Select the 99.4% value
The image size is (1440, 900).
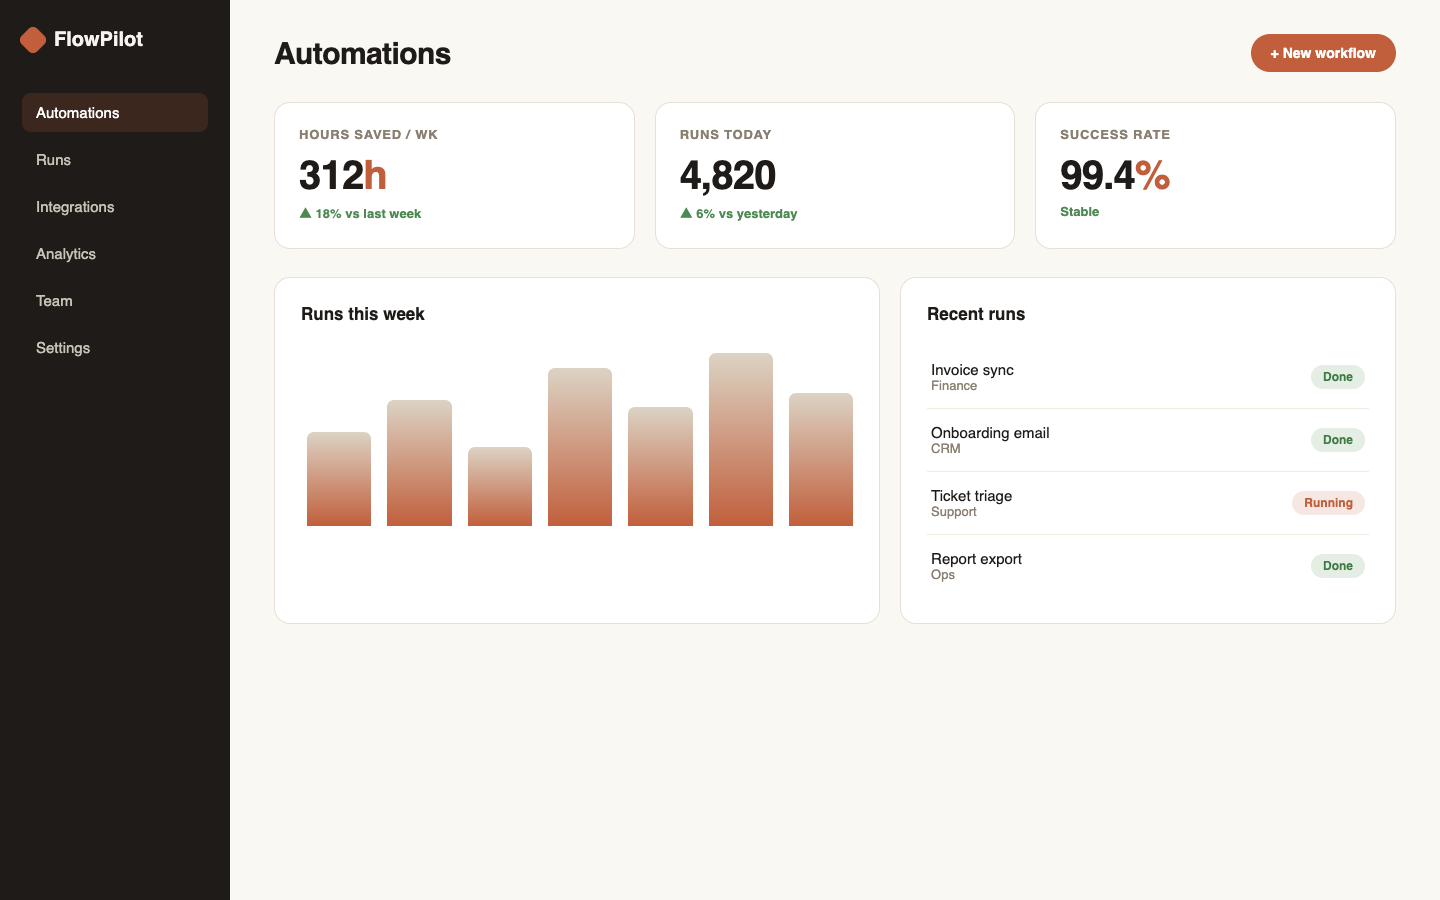pos(1115,176)
